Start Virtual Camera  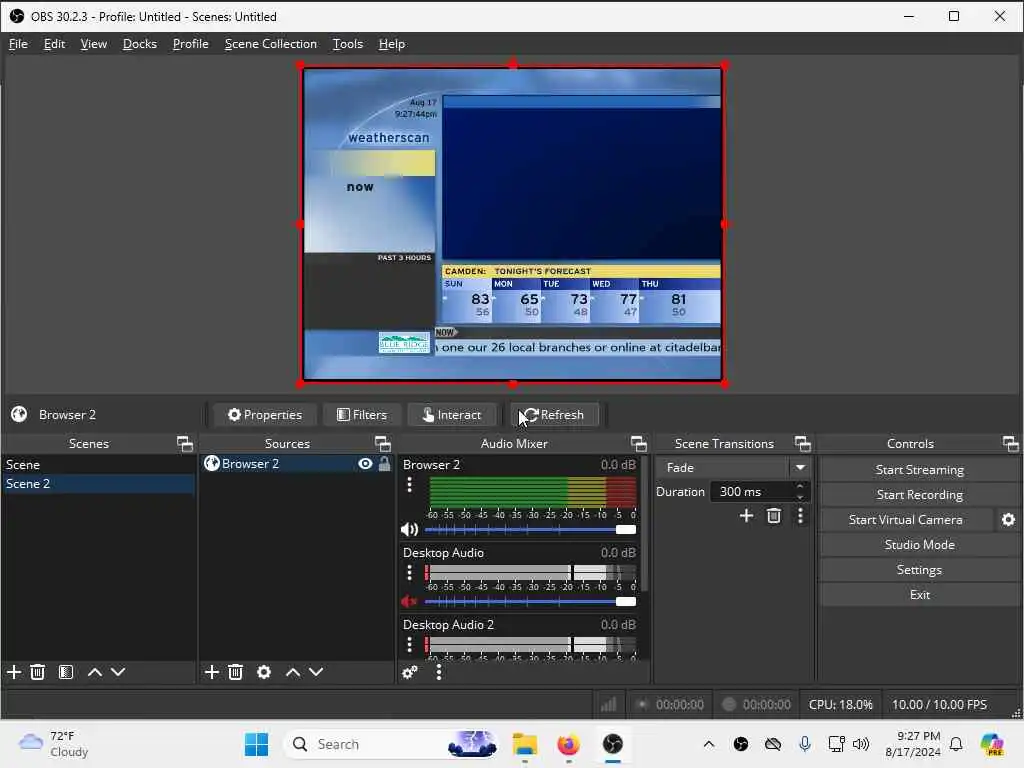tap(906, 520)
